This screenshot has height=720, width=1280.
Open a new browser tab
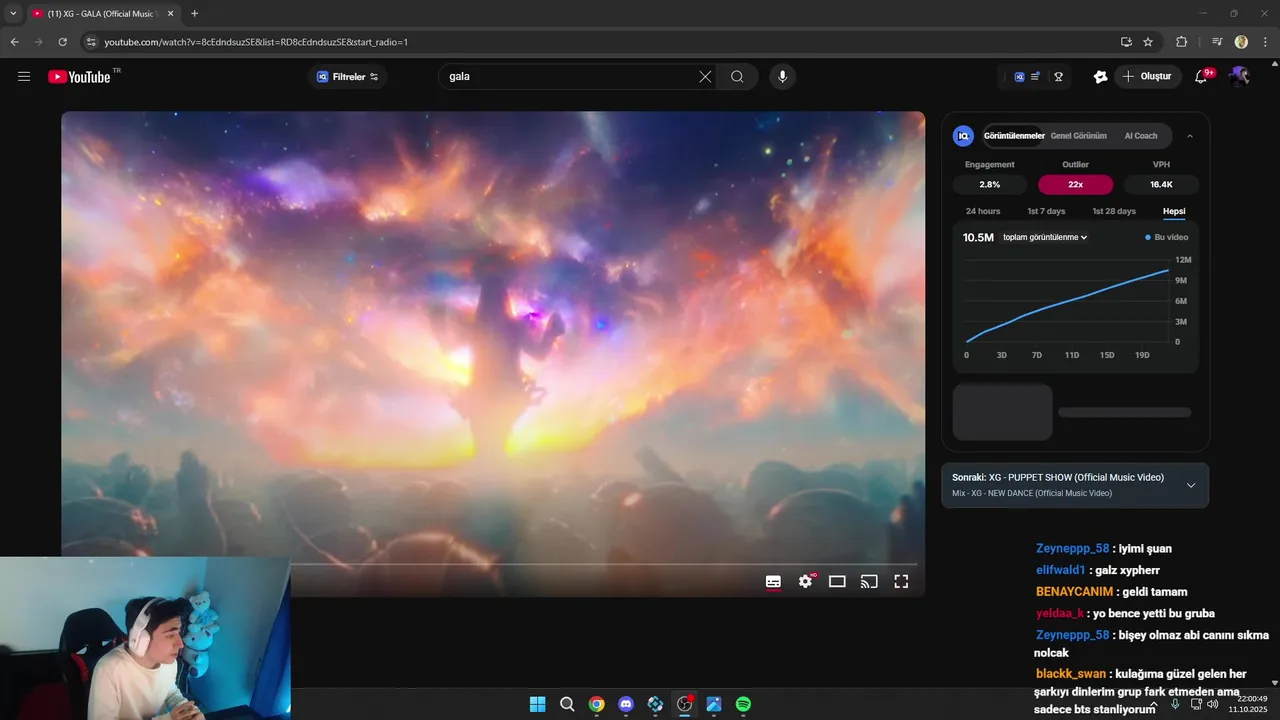click(194, 13)
